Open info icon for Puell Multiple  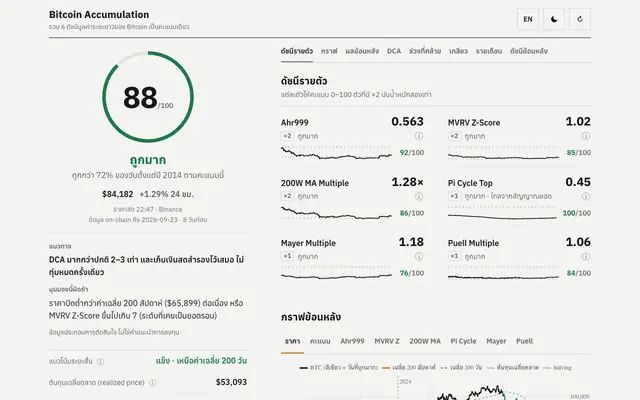pyautogui.click(x=586, y=256)
